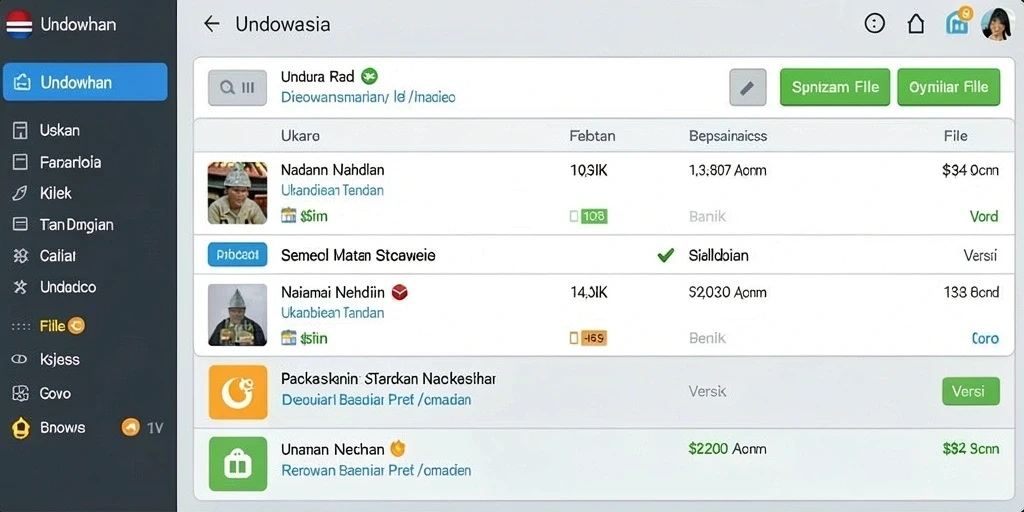
Task: Toggle the green checkmark beside Sialldoian
Action: click(x=665, y=255)
